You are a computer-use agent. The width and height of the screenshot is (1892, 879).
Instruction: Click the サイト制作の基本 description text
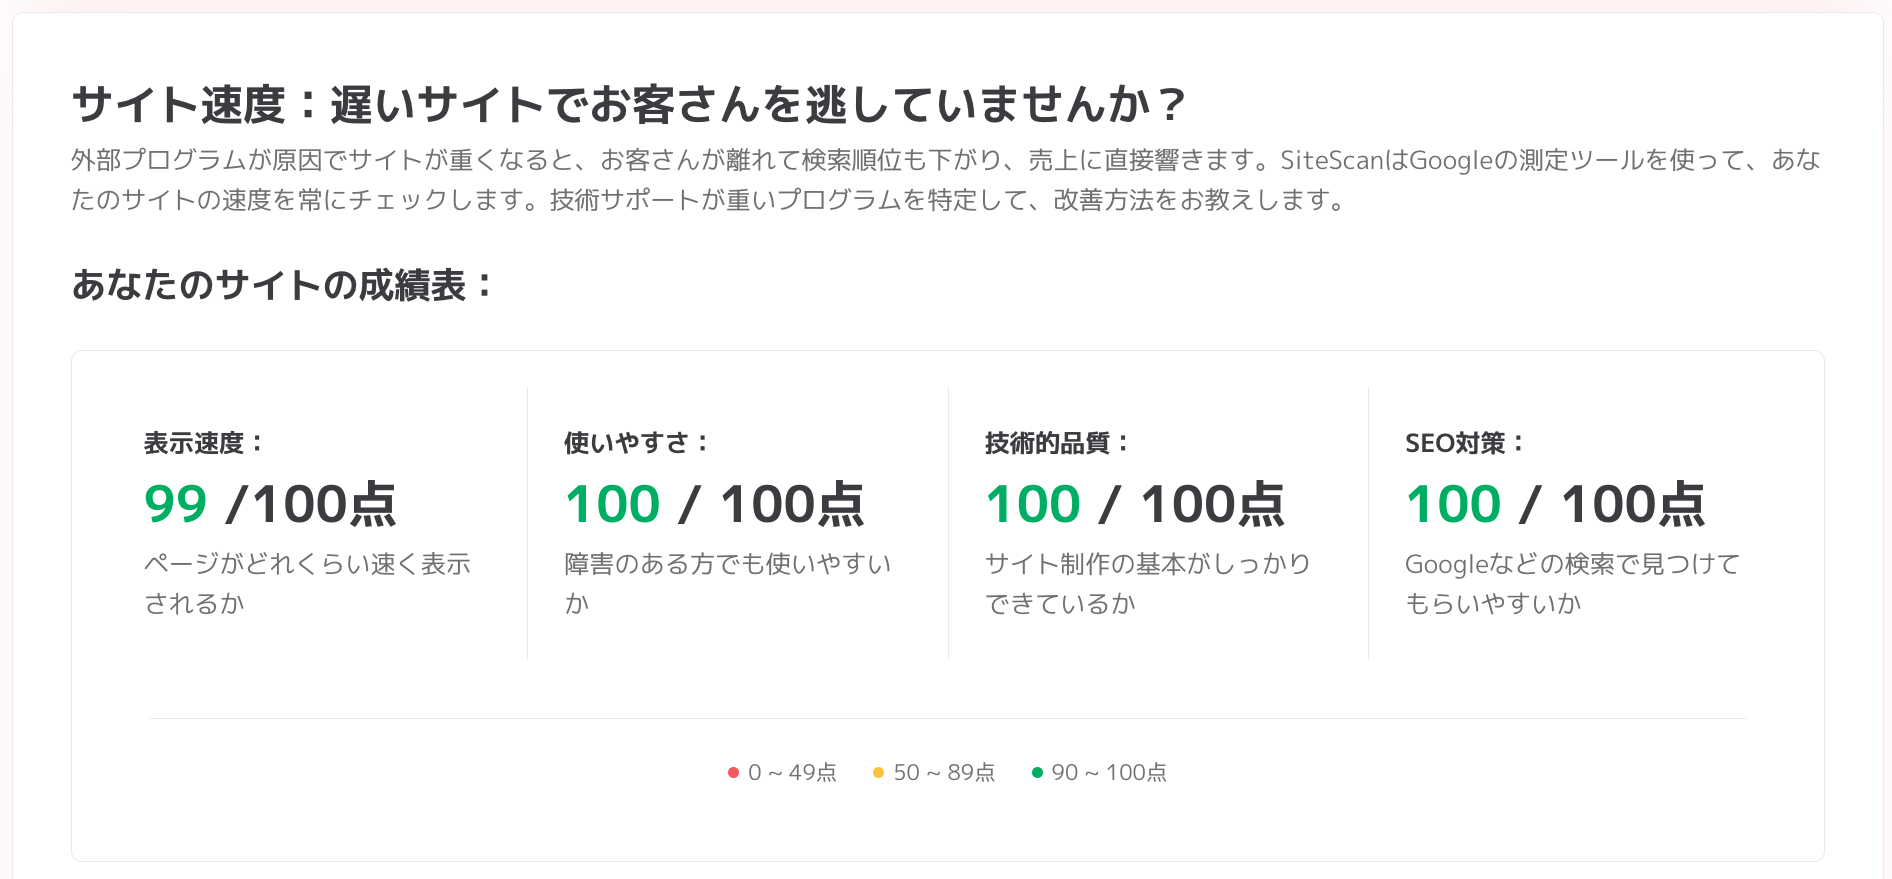[x=1147, y=583]
